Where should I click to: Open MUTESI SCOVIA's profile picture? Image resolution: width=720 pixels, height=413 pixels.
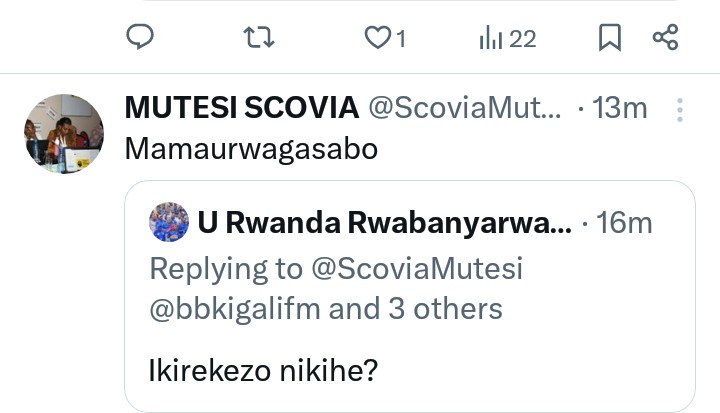coord(64,134)
